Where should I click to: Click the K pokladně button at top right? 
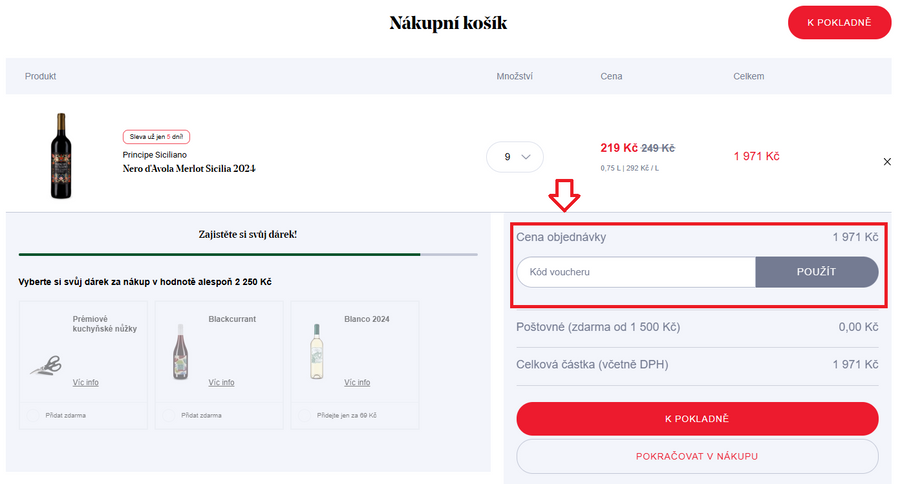(839, 23)
